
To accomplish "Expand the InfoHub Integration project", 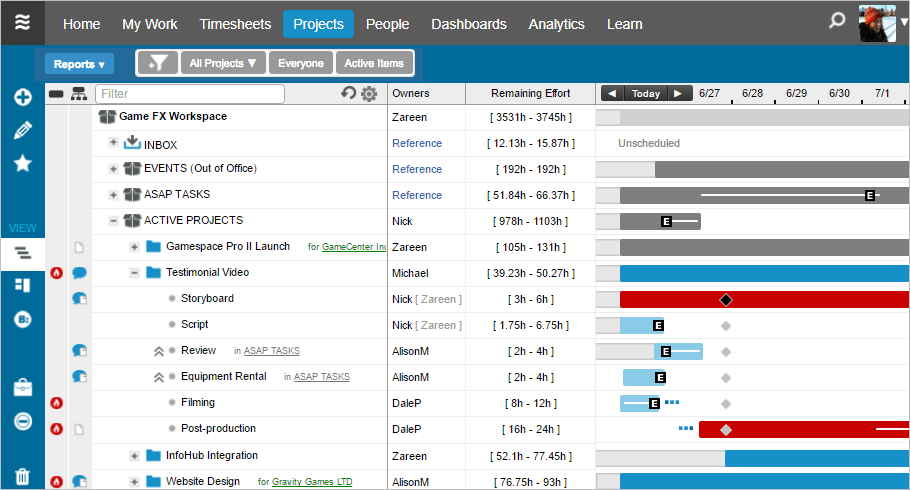I will [134, 456].
